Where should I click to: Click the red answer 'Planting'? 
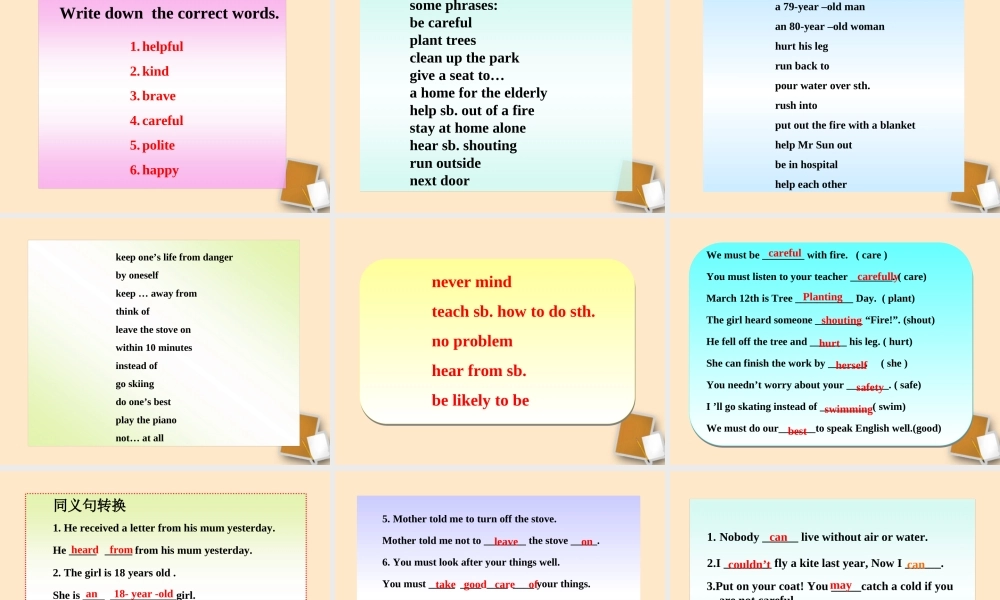(x=823, y=297)
